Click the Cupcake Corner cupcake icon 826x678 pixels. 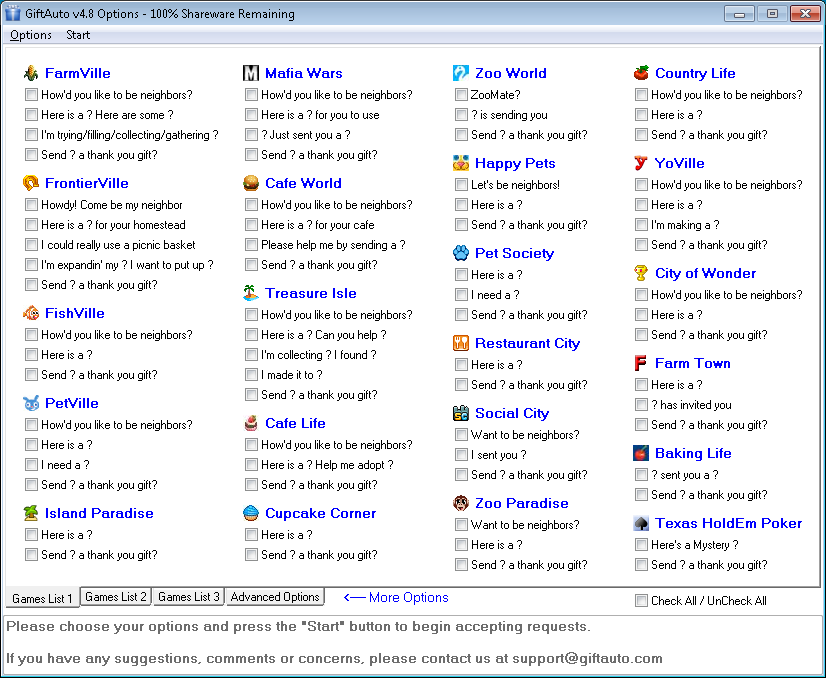[x=251, y=513]
